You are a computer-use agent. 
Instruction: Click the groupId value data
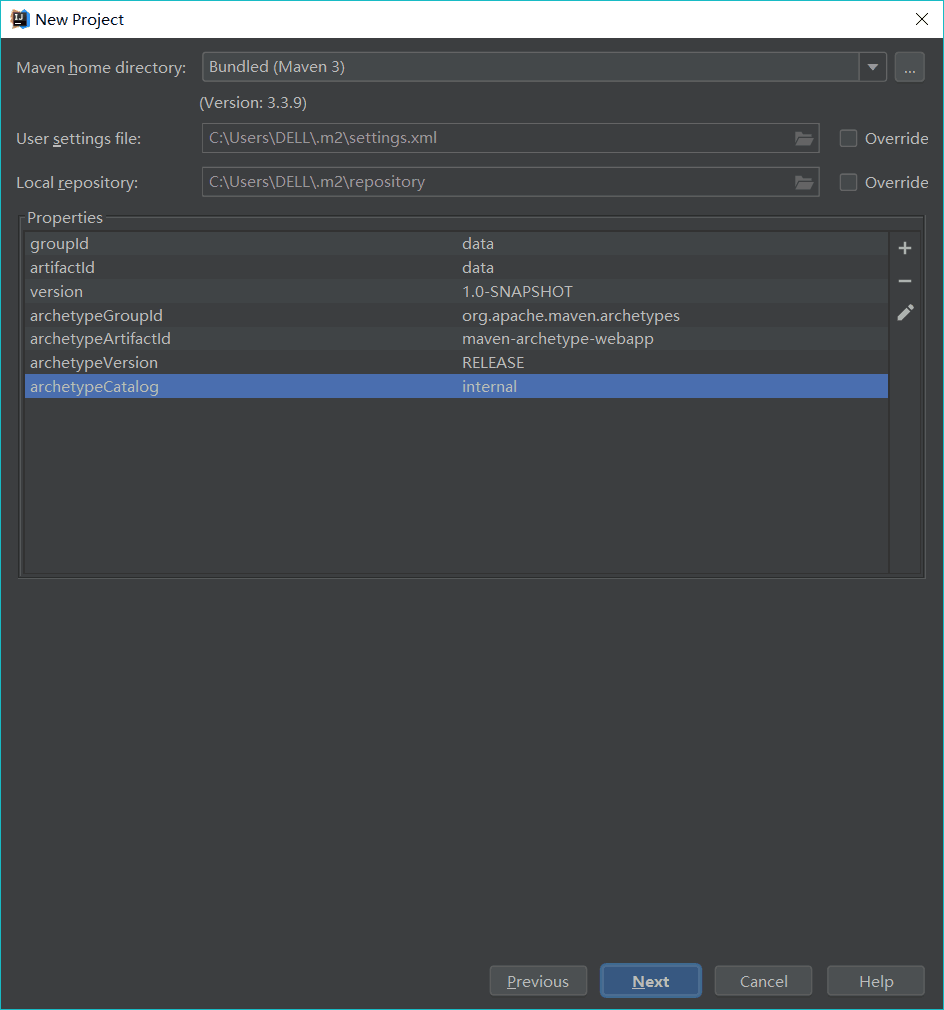tap(478, 243)
